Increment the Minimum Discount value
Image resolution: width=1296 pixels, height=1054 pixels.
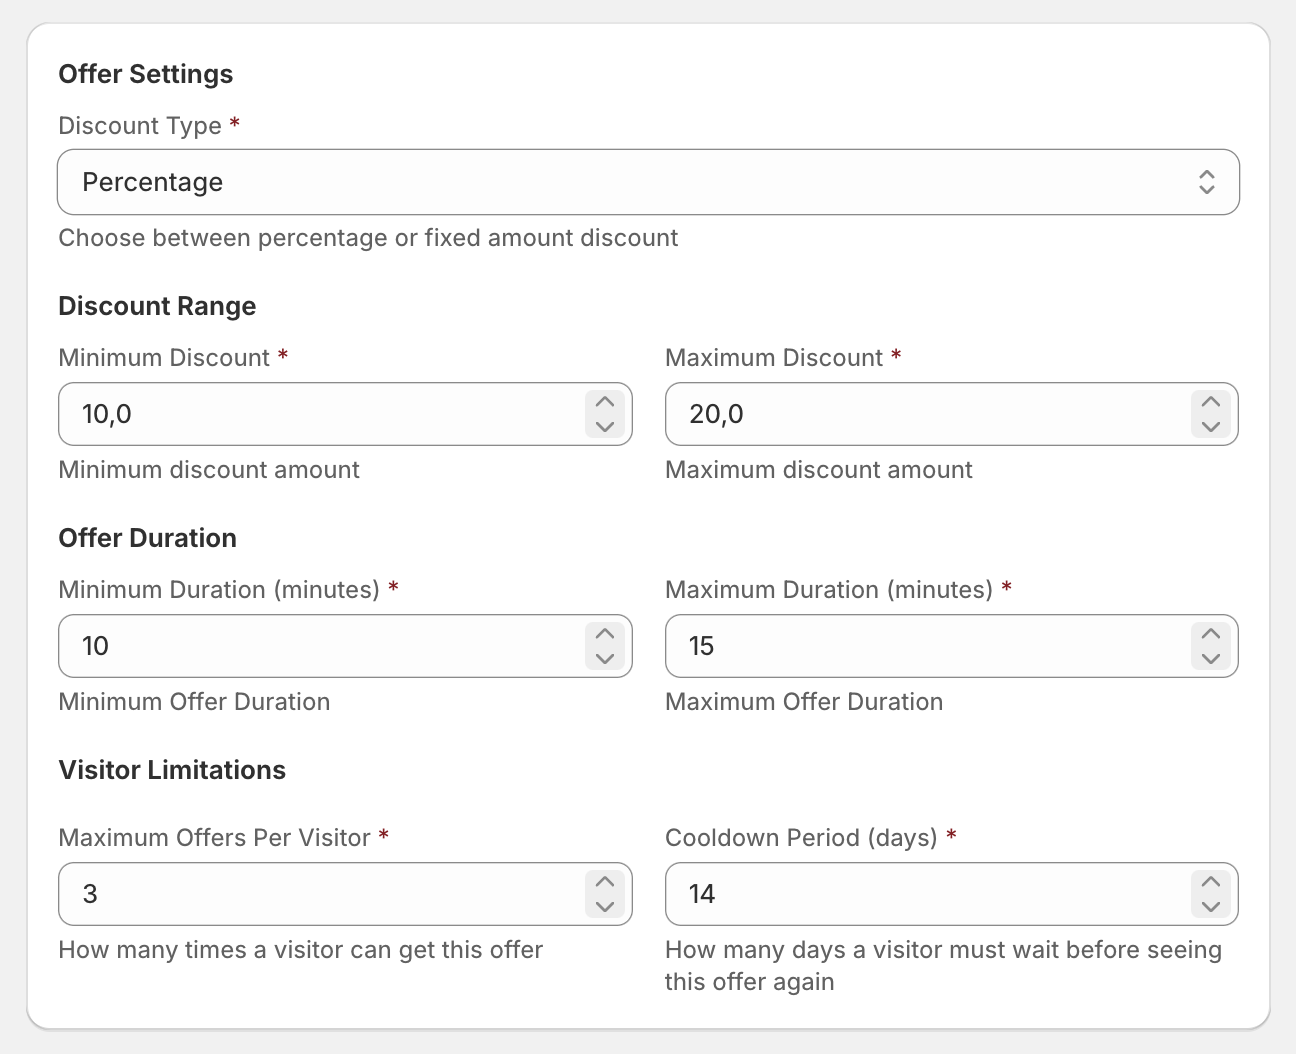[x=604, y=401]
